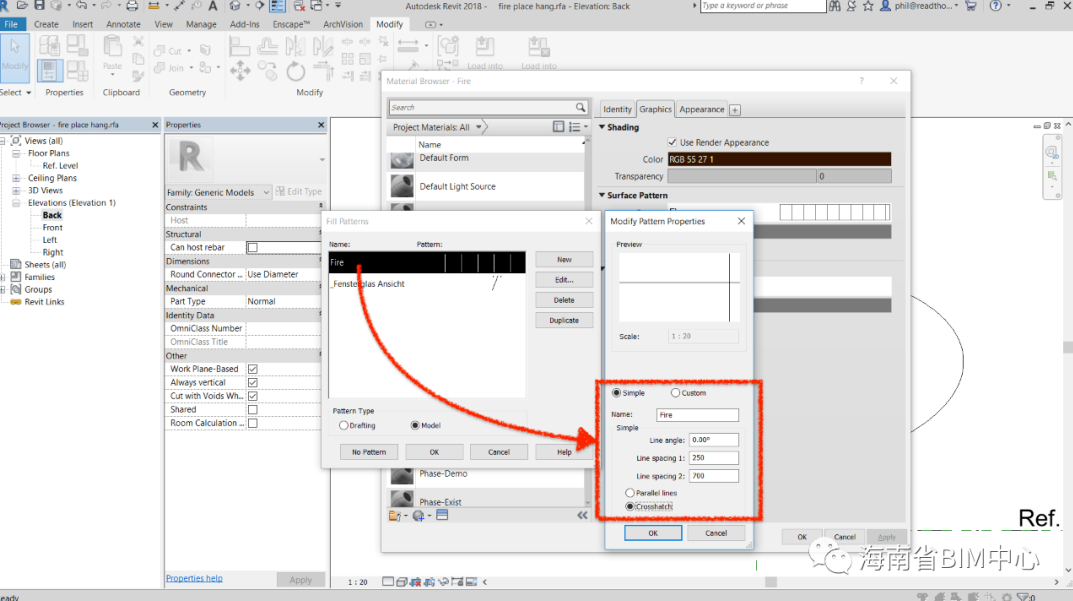Select the Modify arrow tool

pyautogui.click(x=15, y=58)
